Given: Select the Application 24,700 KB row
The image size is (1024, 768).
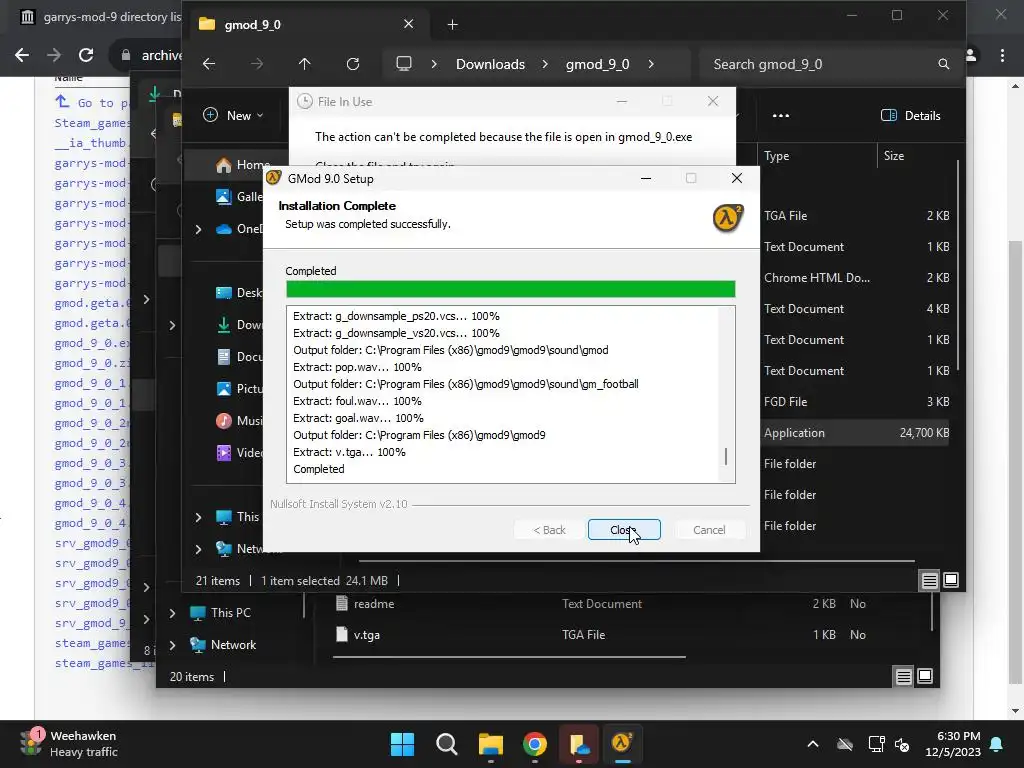Looking at the screenshot, I should pyautogui.click(x=856, y=432).
